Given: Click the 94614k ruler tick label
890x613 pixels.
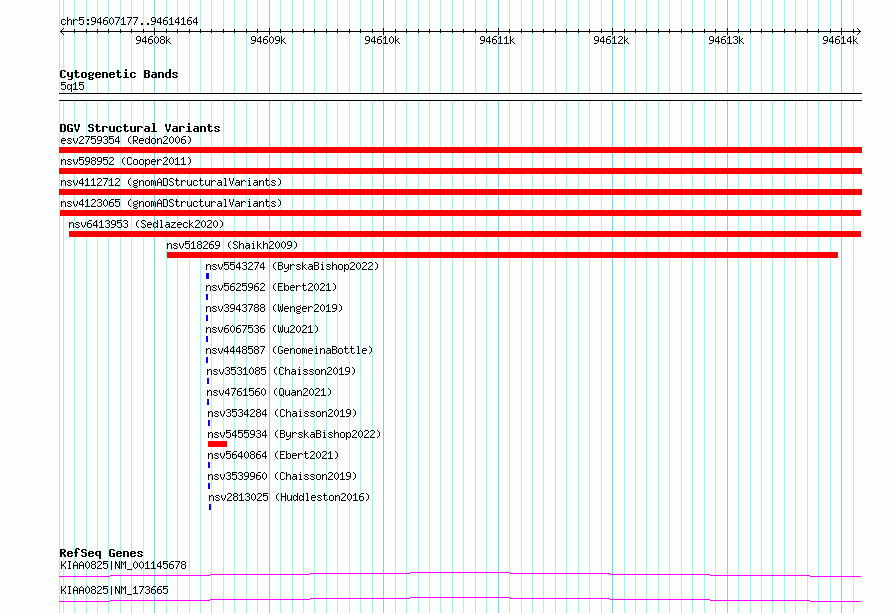Looking at the screenshot, I should pyautogui.click(x=840, y=40).
